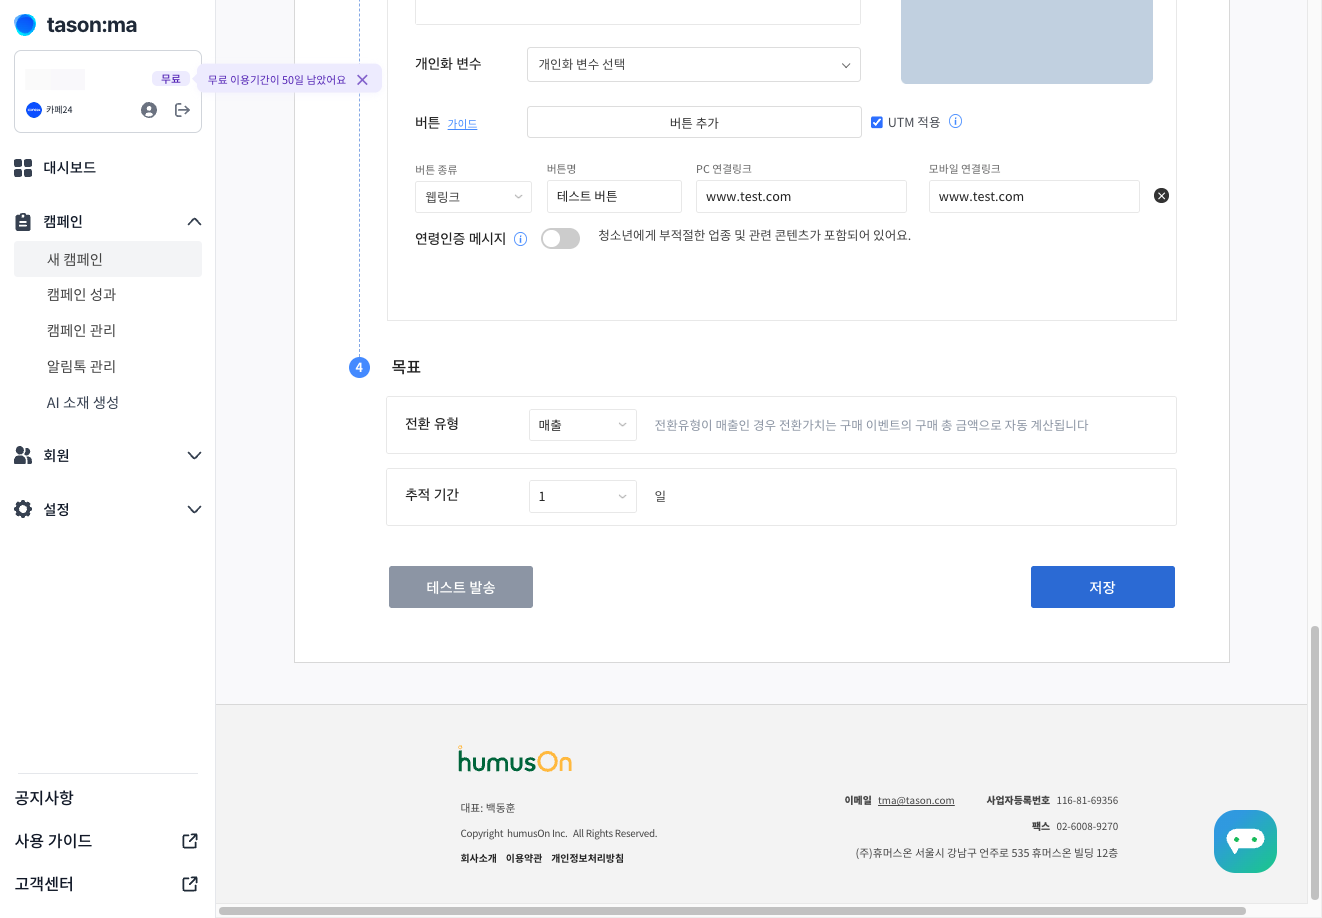1322x918 pixels.
Task: Click external link icon beside 고객센터
Action: [x=190, y=884]
